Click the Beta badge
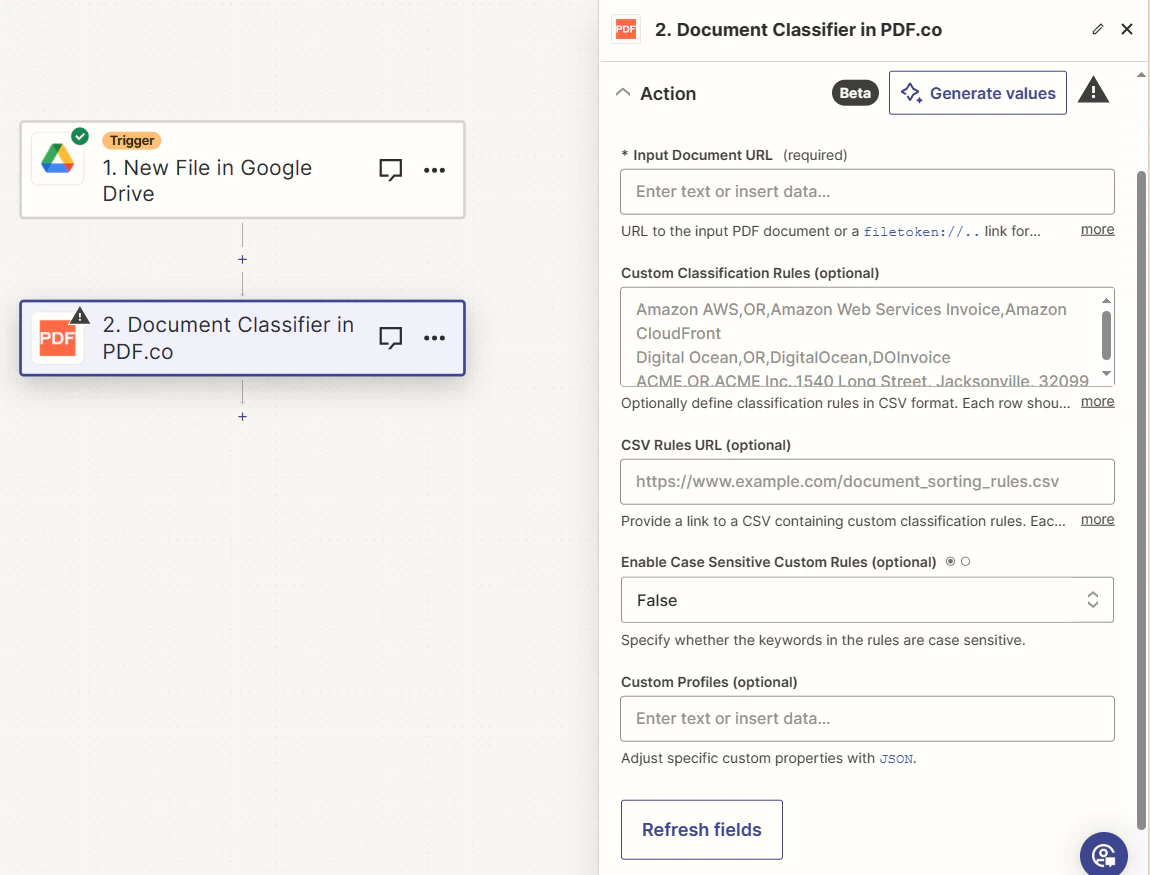This screenshot has height=875, width=1150. point(855,93)
